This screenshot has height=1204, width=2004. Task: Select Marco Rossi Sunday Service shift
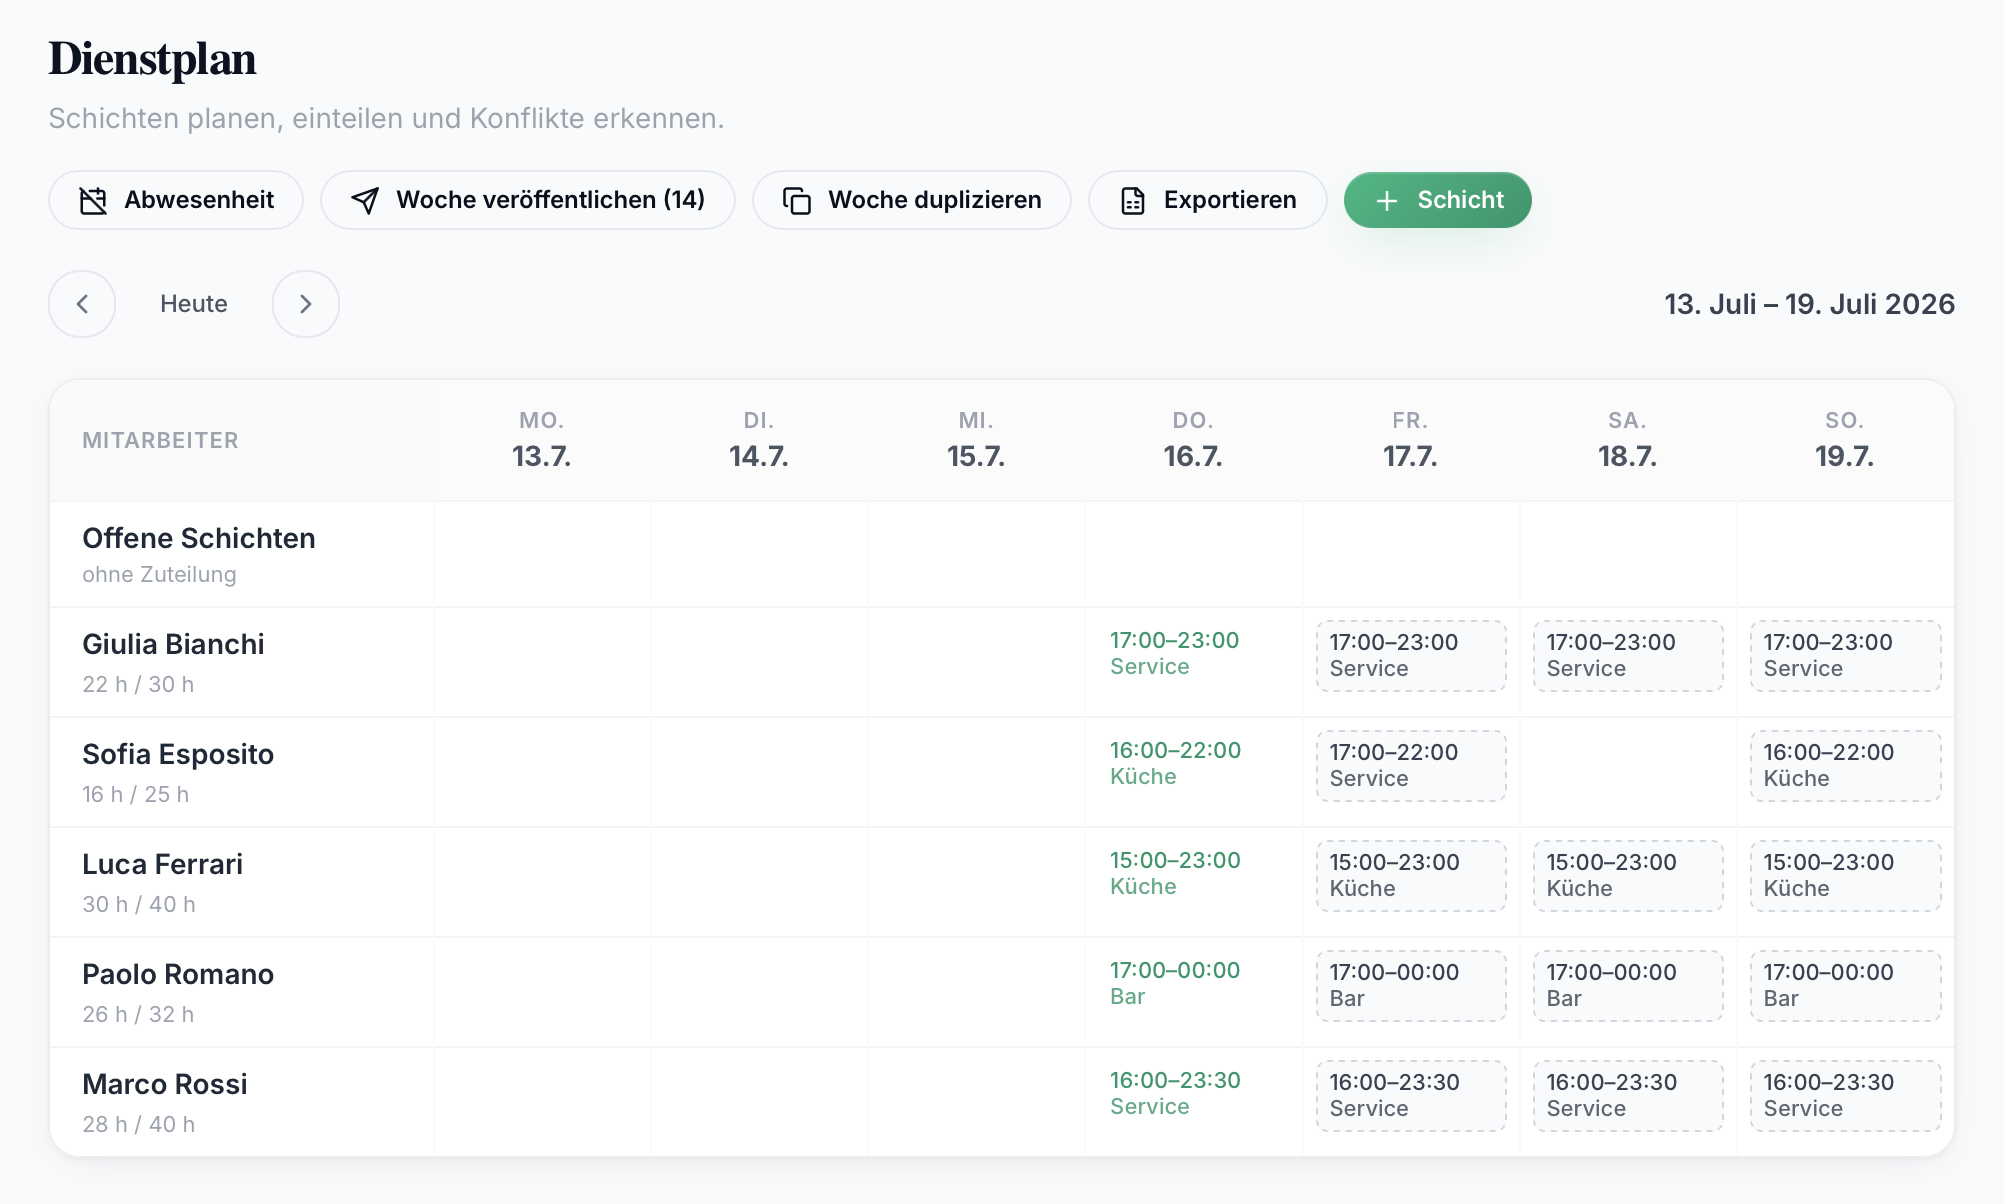coord(1845,1096)
